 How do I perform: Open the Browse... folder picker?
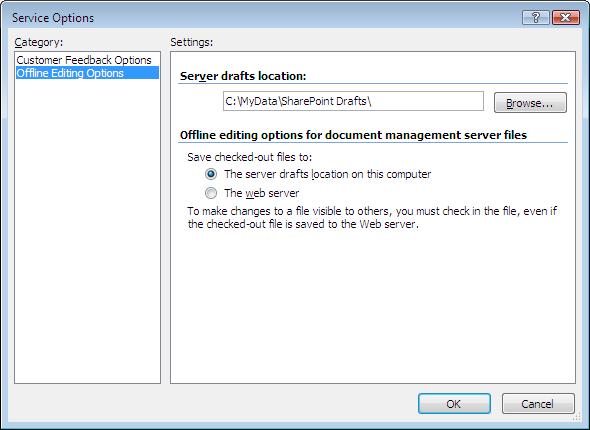[530, 102]
